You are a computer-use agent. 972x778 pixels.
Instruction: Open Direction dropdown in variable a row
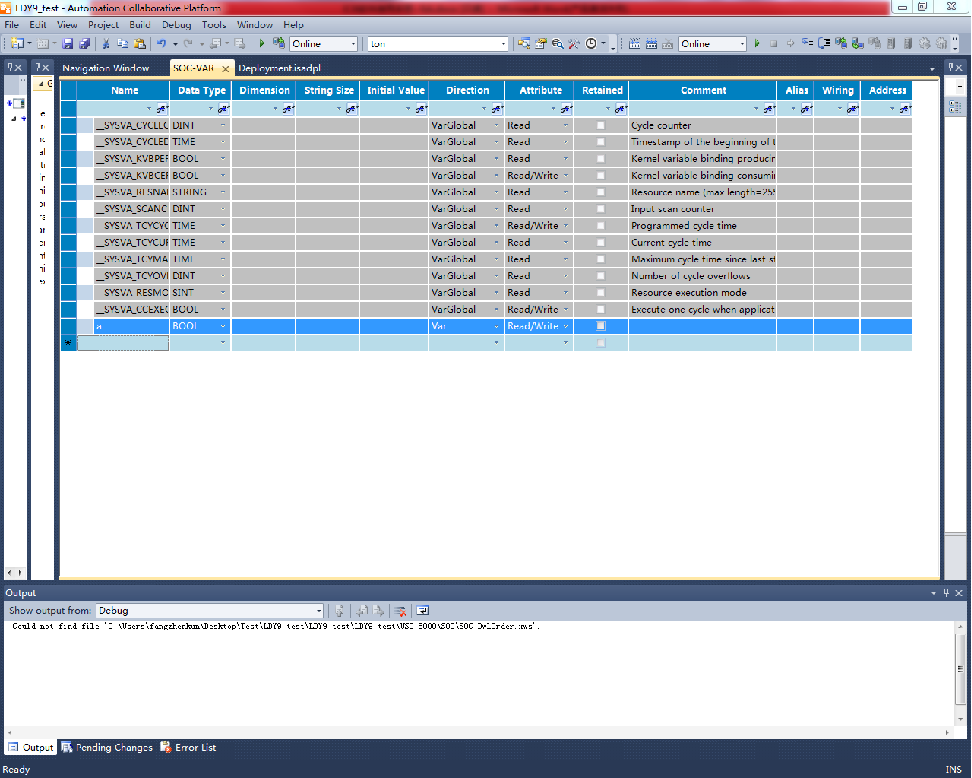point(496,326)
